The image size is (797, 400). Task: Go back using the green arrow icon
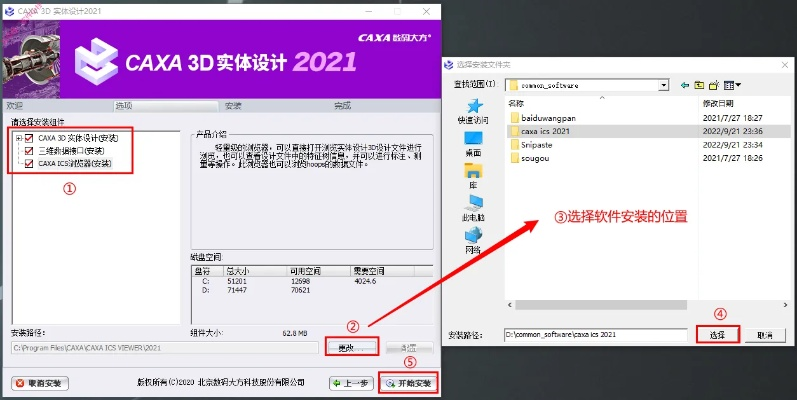click(685, 85)
